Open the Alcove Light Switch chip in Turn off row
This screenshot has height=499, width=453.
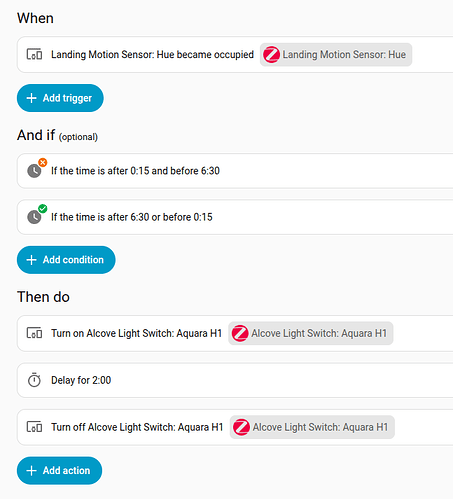tap(312, 427)
